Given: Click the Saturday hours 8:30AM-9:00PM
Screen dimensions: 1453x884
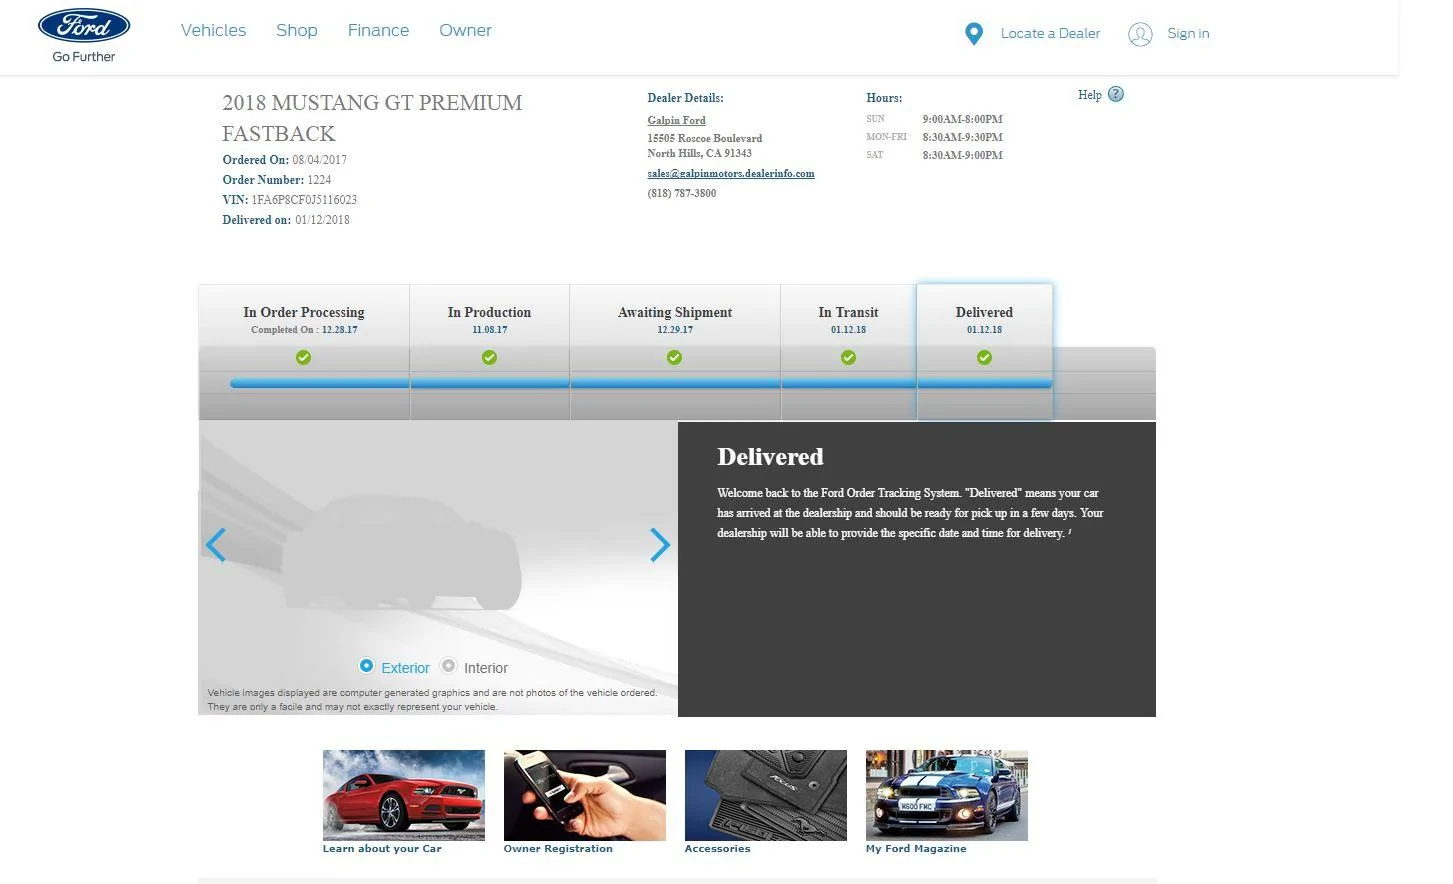Looking at the screenshot, I should coord(963,155).
